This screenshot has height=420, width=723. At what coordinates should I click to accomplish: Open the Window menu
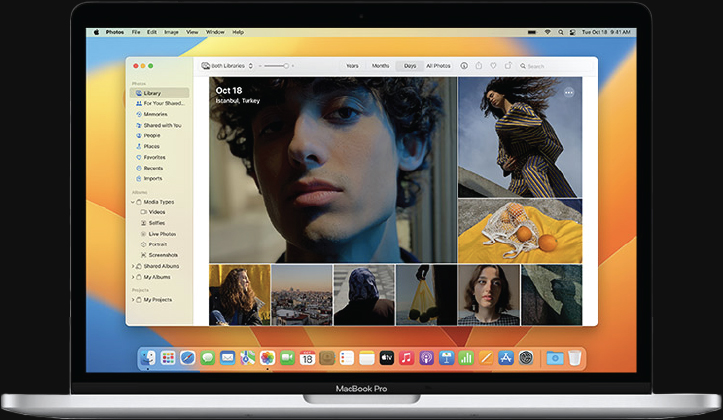coord(215,32)
